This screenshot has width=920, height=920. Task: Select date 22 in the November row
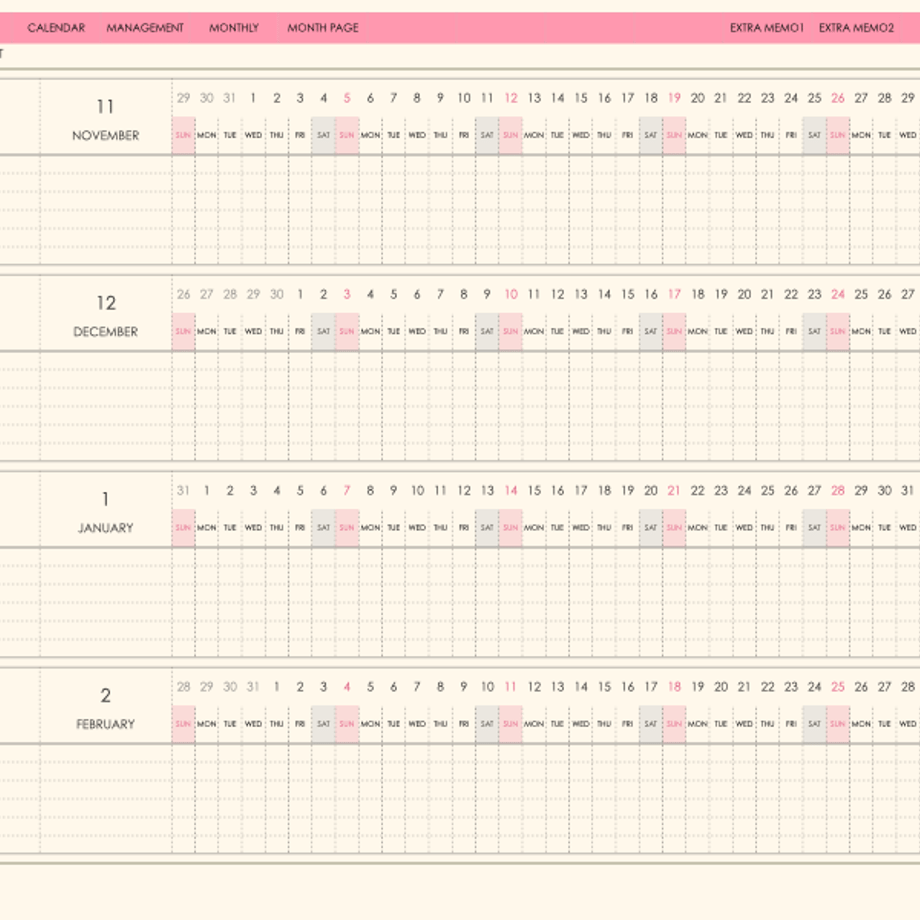tap(745, 98)
